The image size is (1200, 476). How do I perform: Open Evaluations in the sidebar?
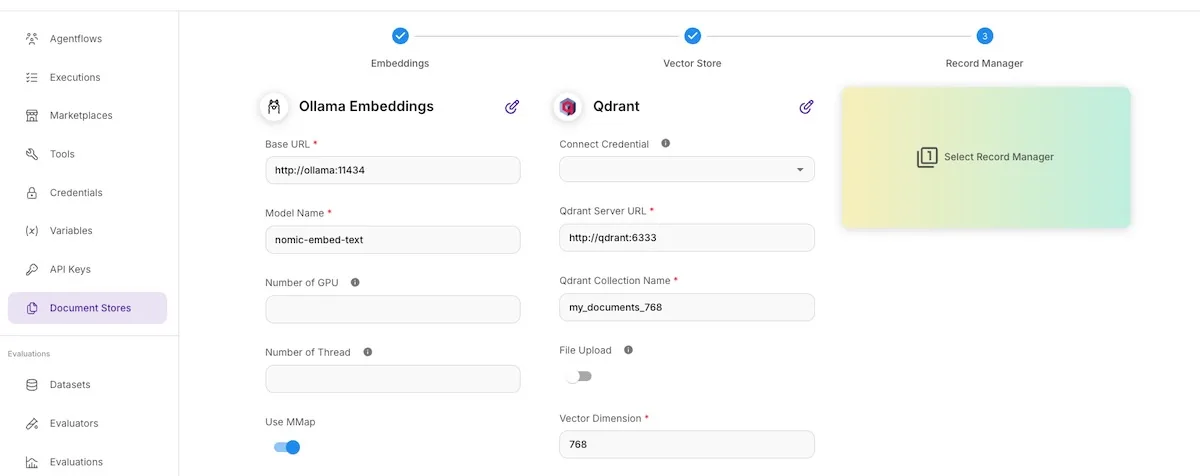87,462
